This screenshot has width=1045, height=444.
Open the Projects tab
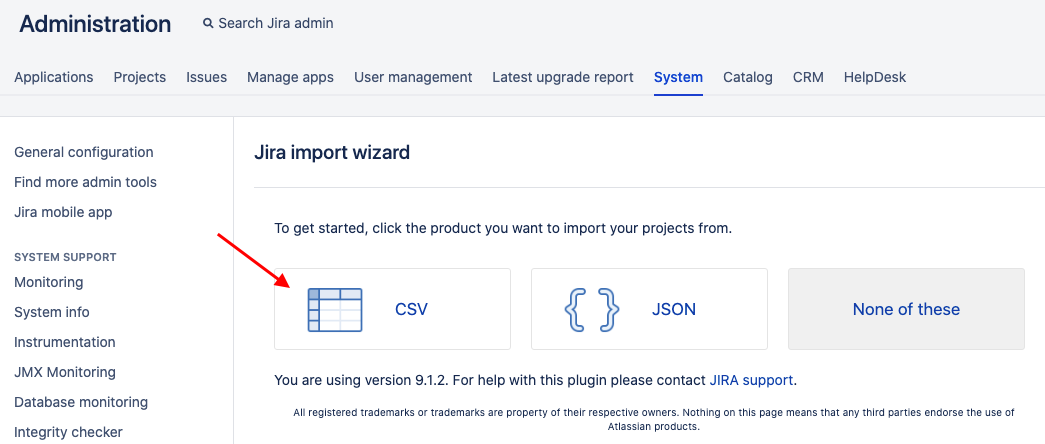point(140,77)
